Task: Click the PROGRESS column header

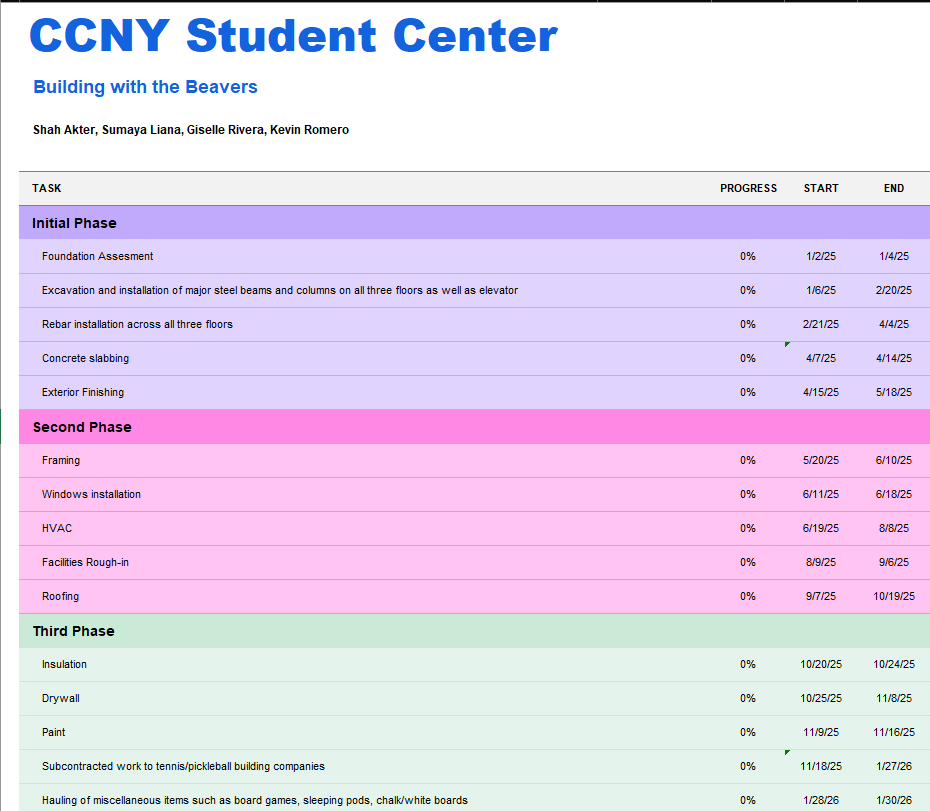Action: pos(749,188)
